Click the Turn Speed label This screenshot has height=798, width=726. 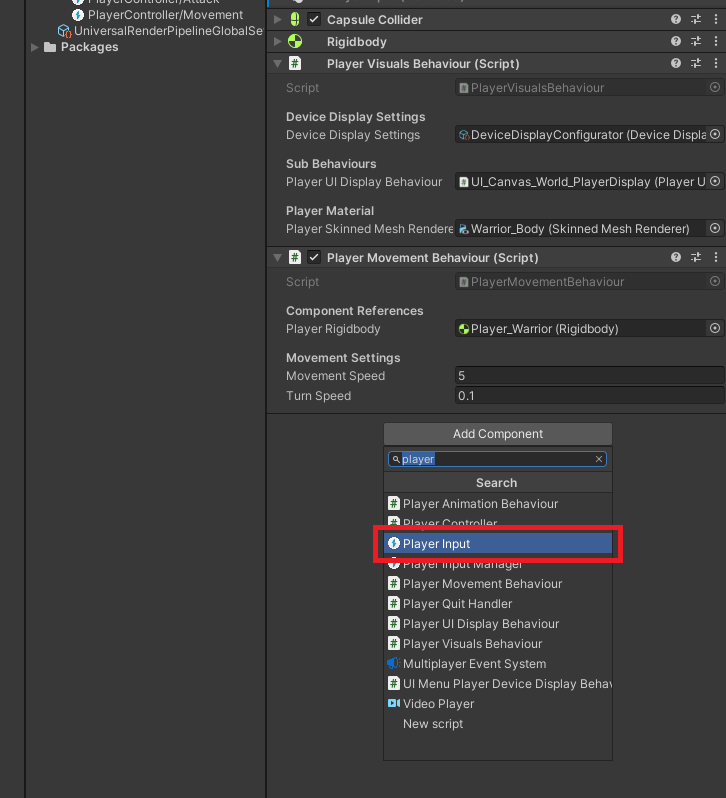pos(318,395)
